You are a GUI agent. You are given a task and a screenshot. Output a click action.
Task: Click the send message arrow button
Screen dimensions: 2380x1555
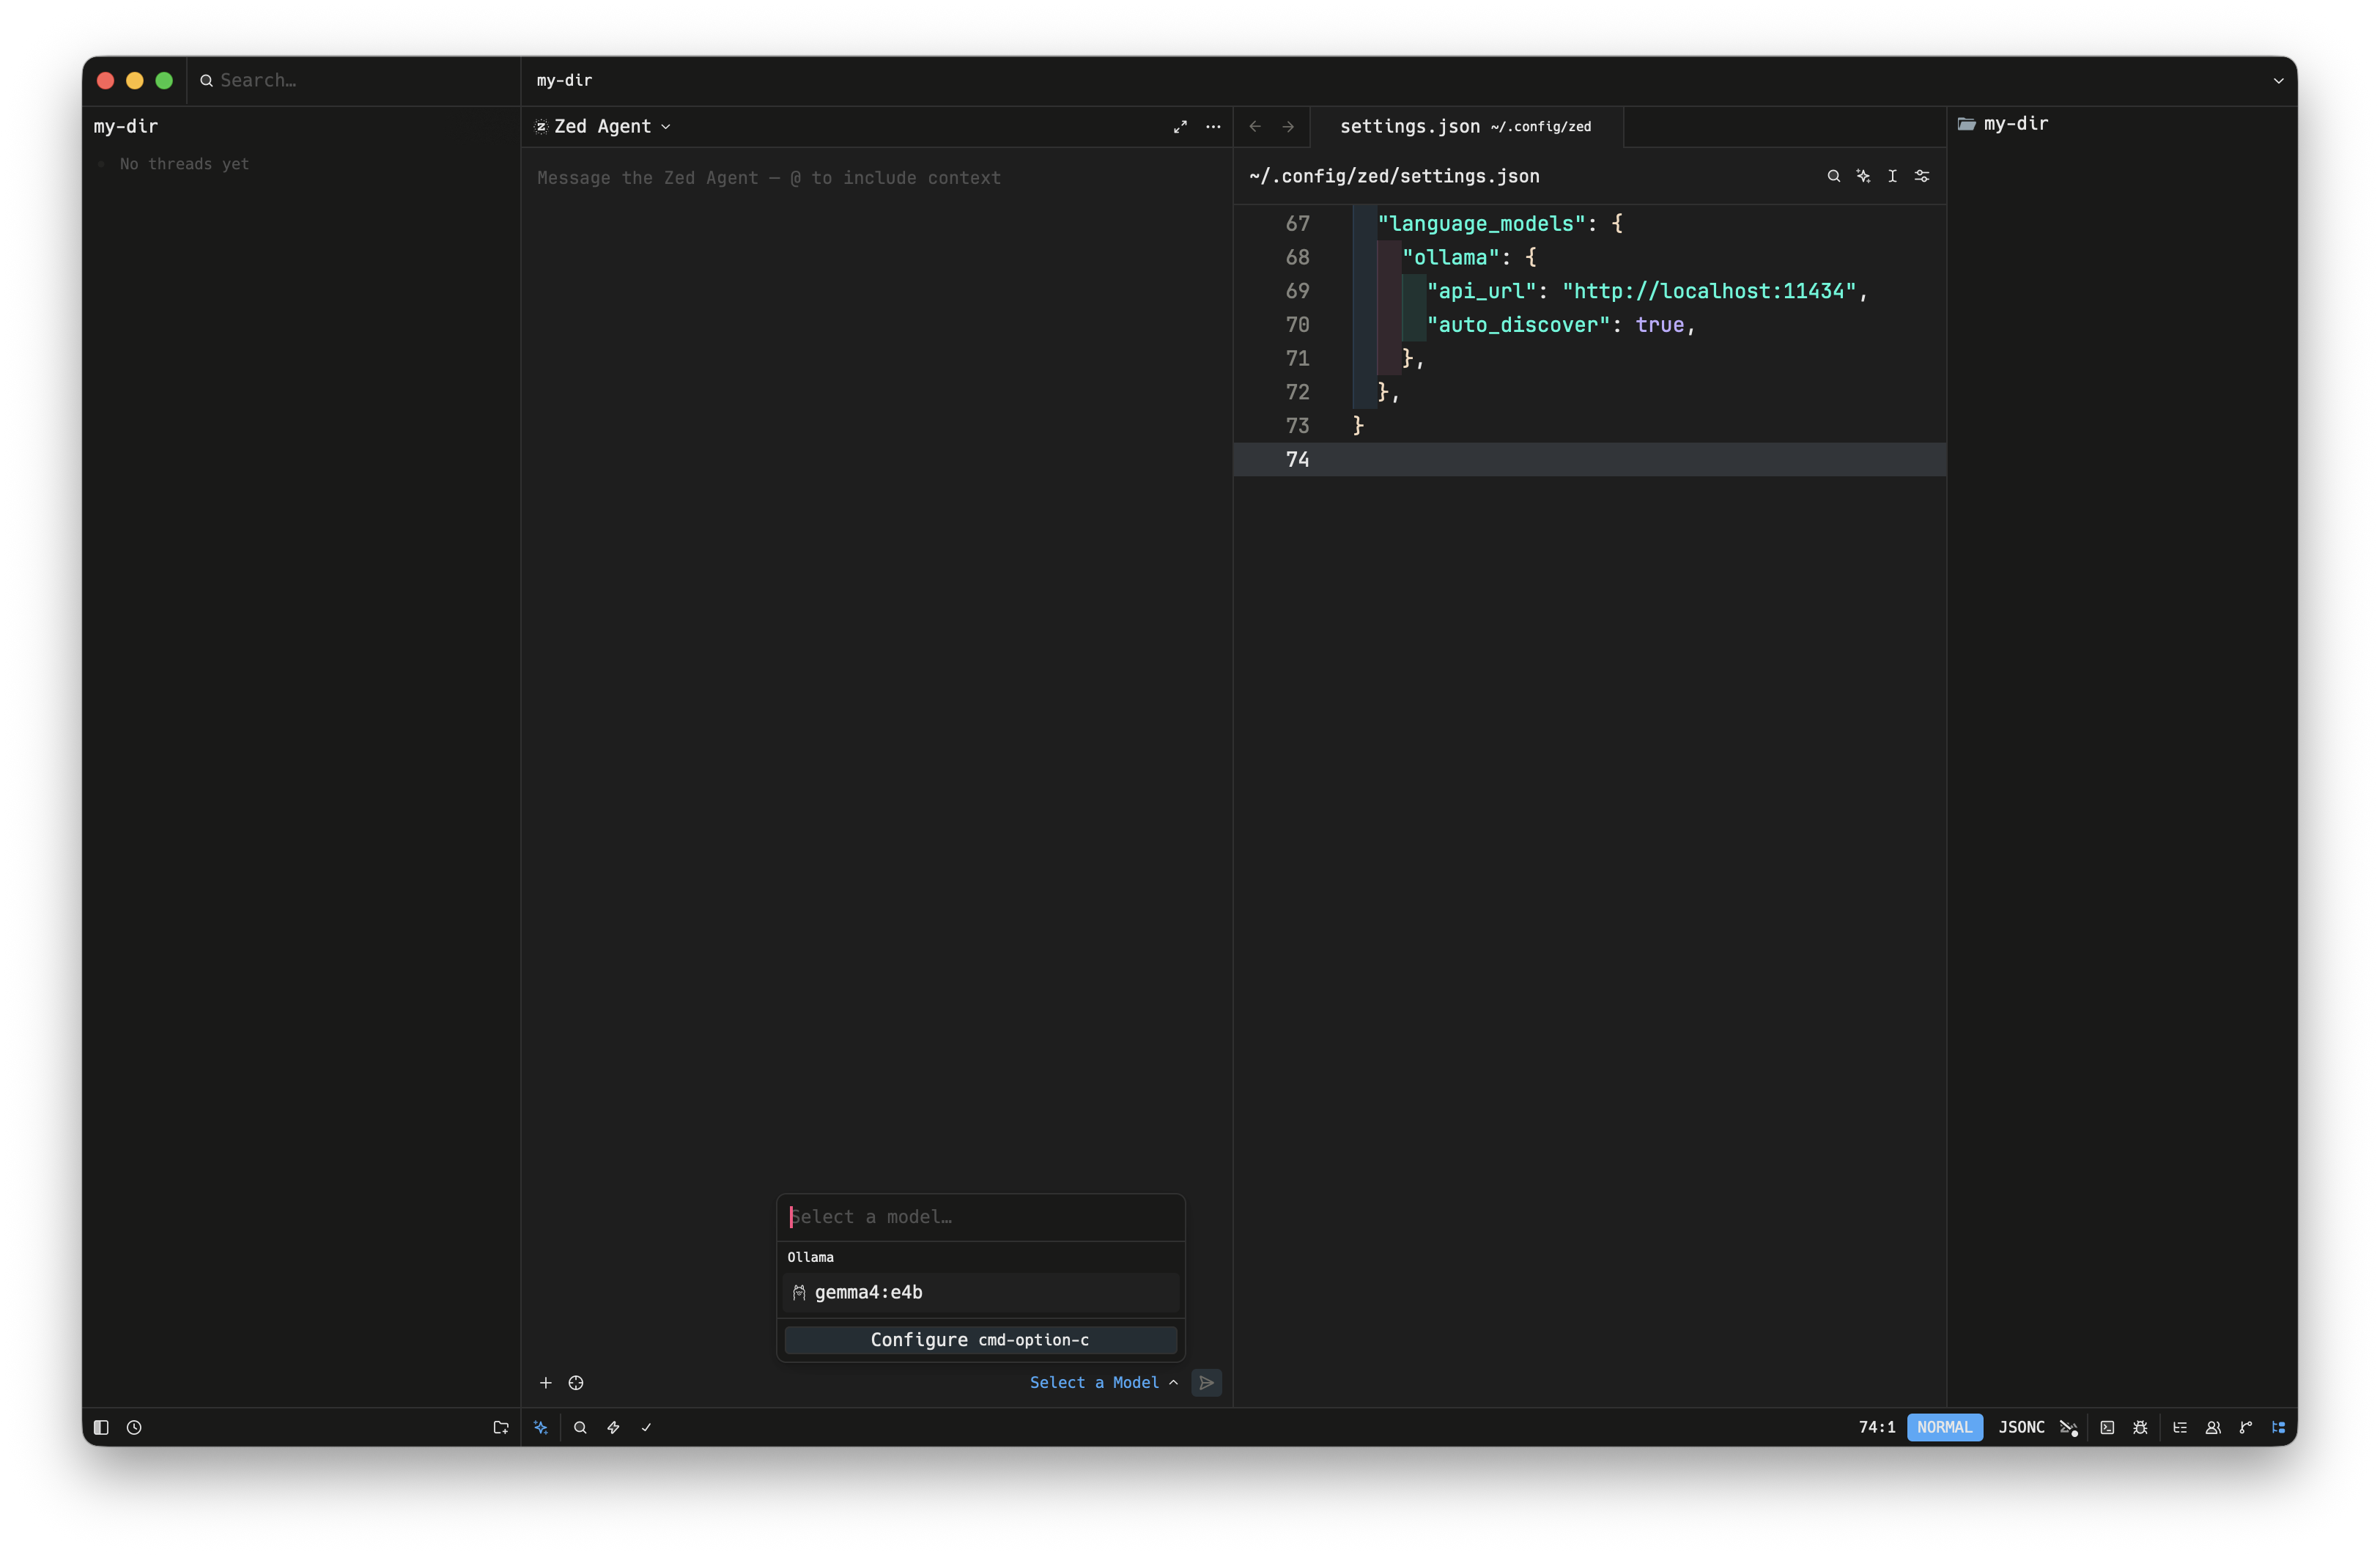[x=1207, y=1383]
